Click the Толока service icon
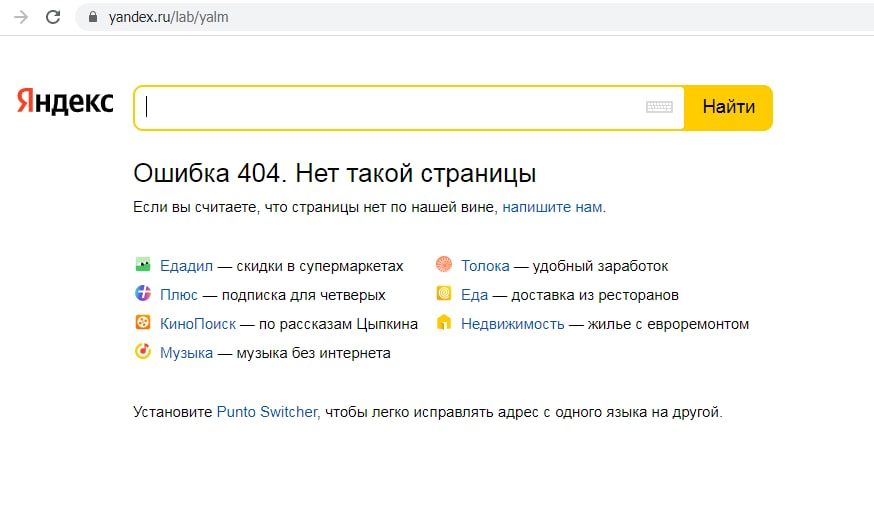This screenshot has height=505, width=874. 444,264
